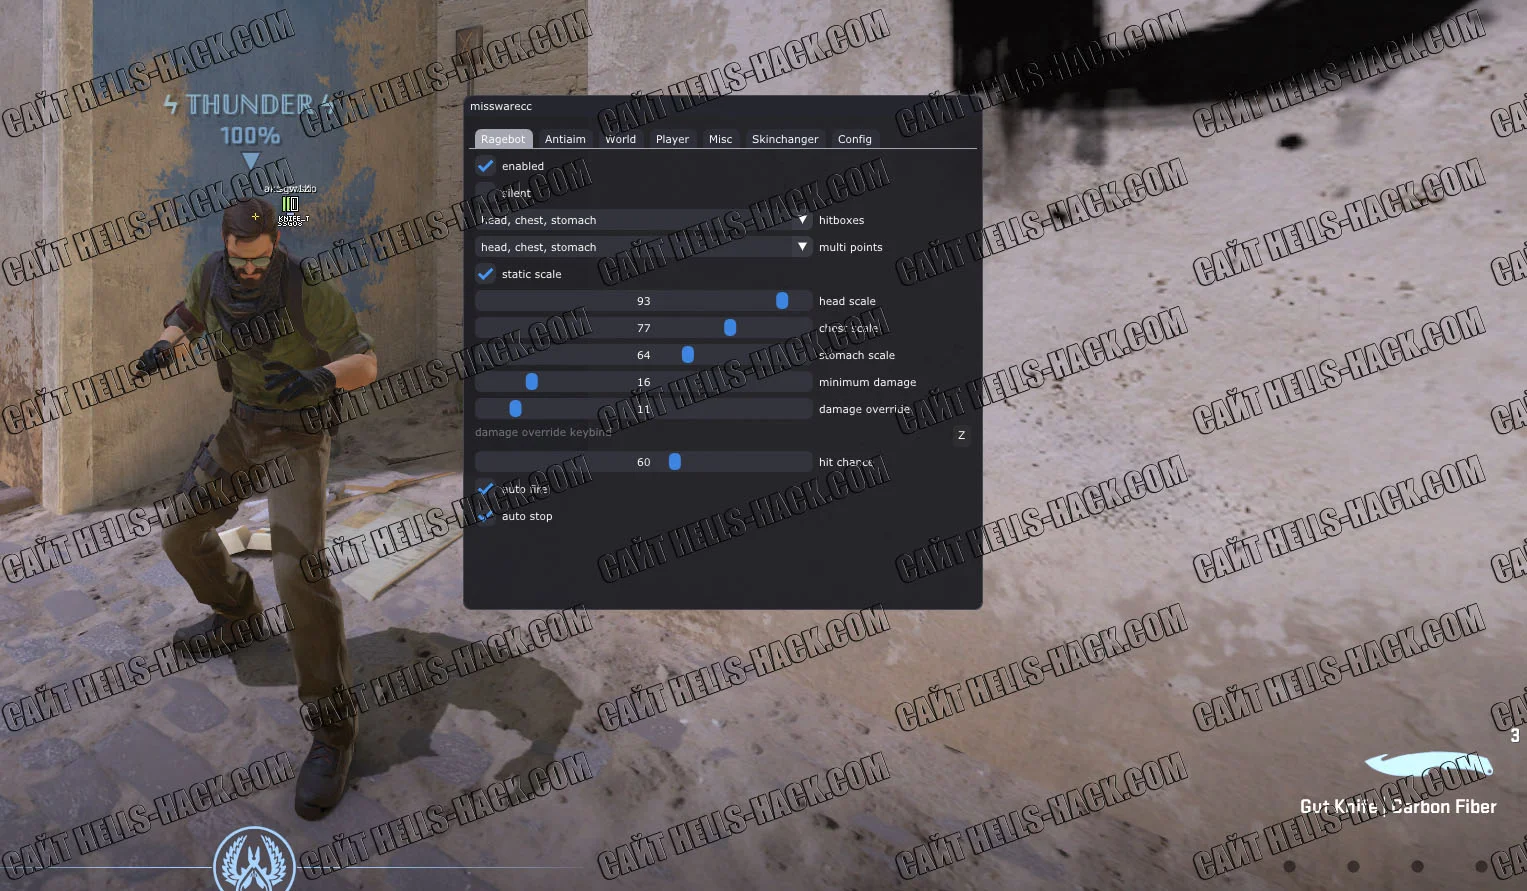Open the World tab
This screenshot has width=1527, height=891.
click(x=620, y=139)
